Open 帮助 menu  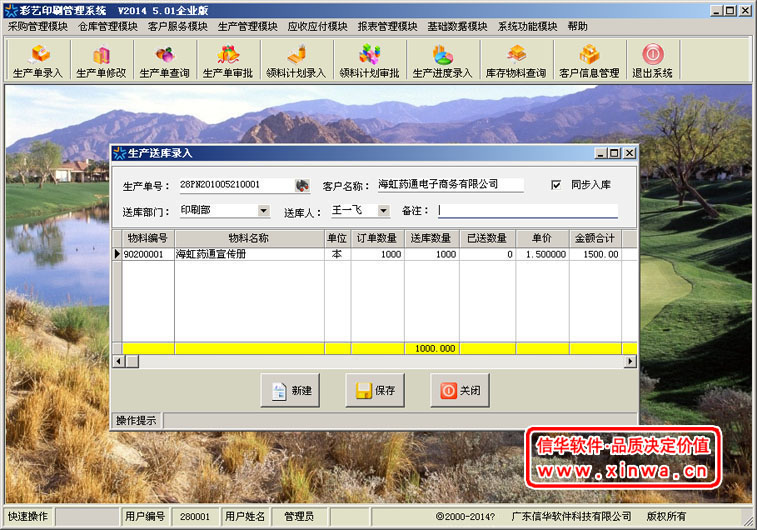pyautogui.click(x=577, y=27)
